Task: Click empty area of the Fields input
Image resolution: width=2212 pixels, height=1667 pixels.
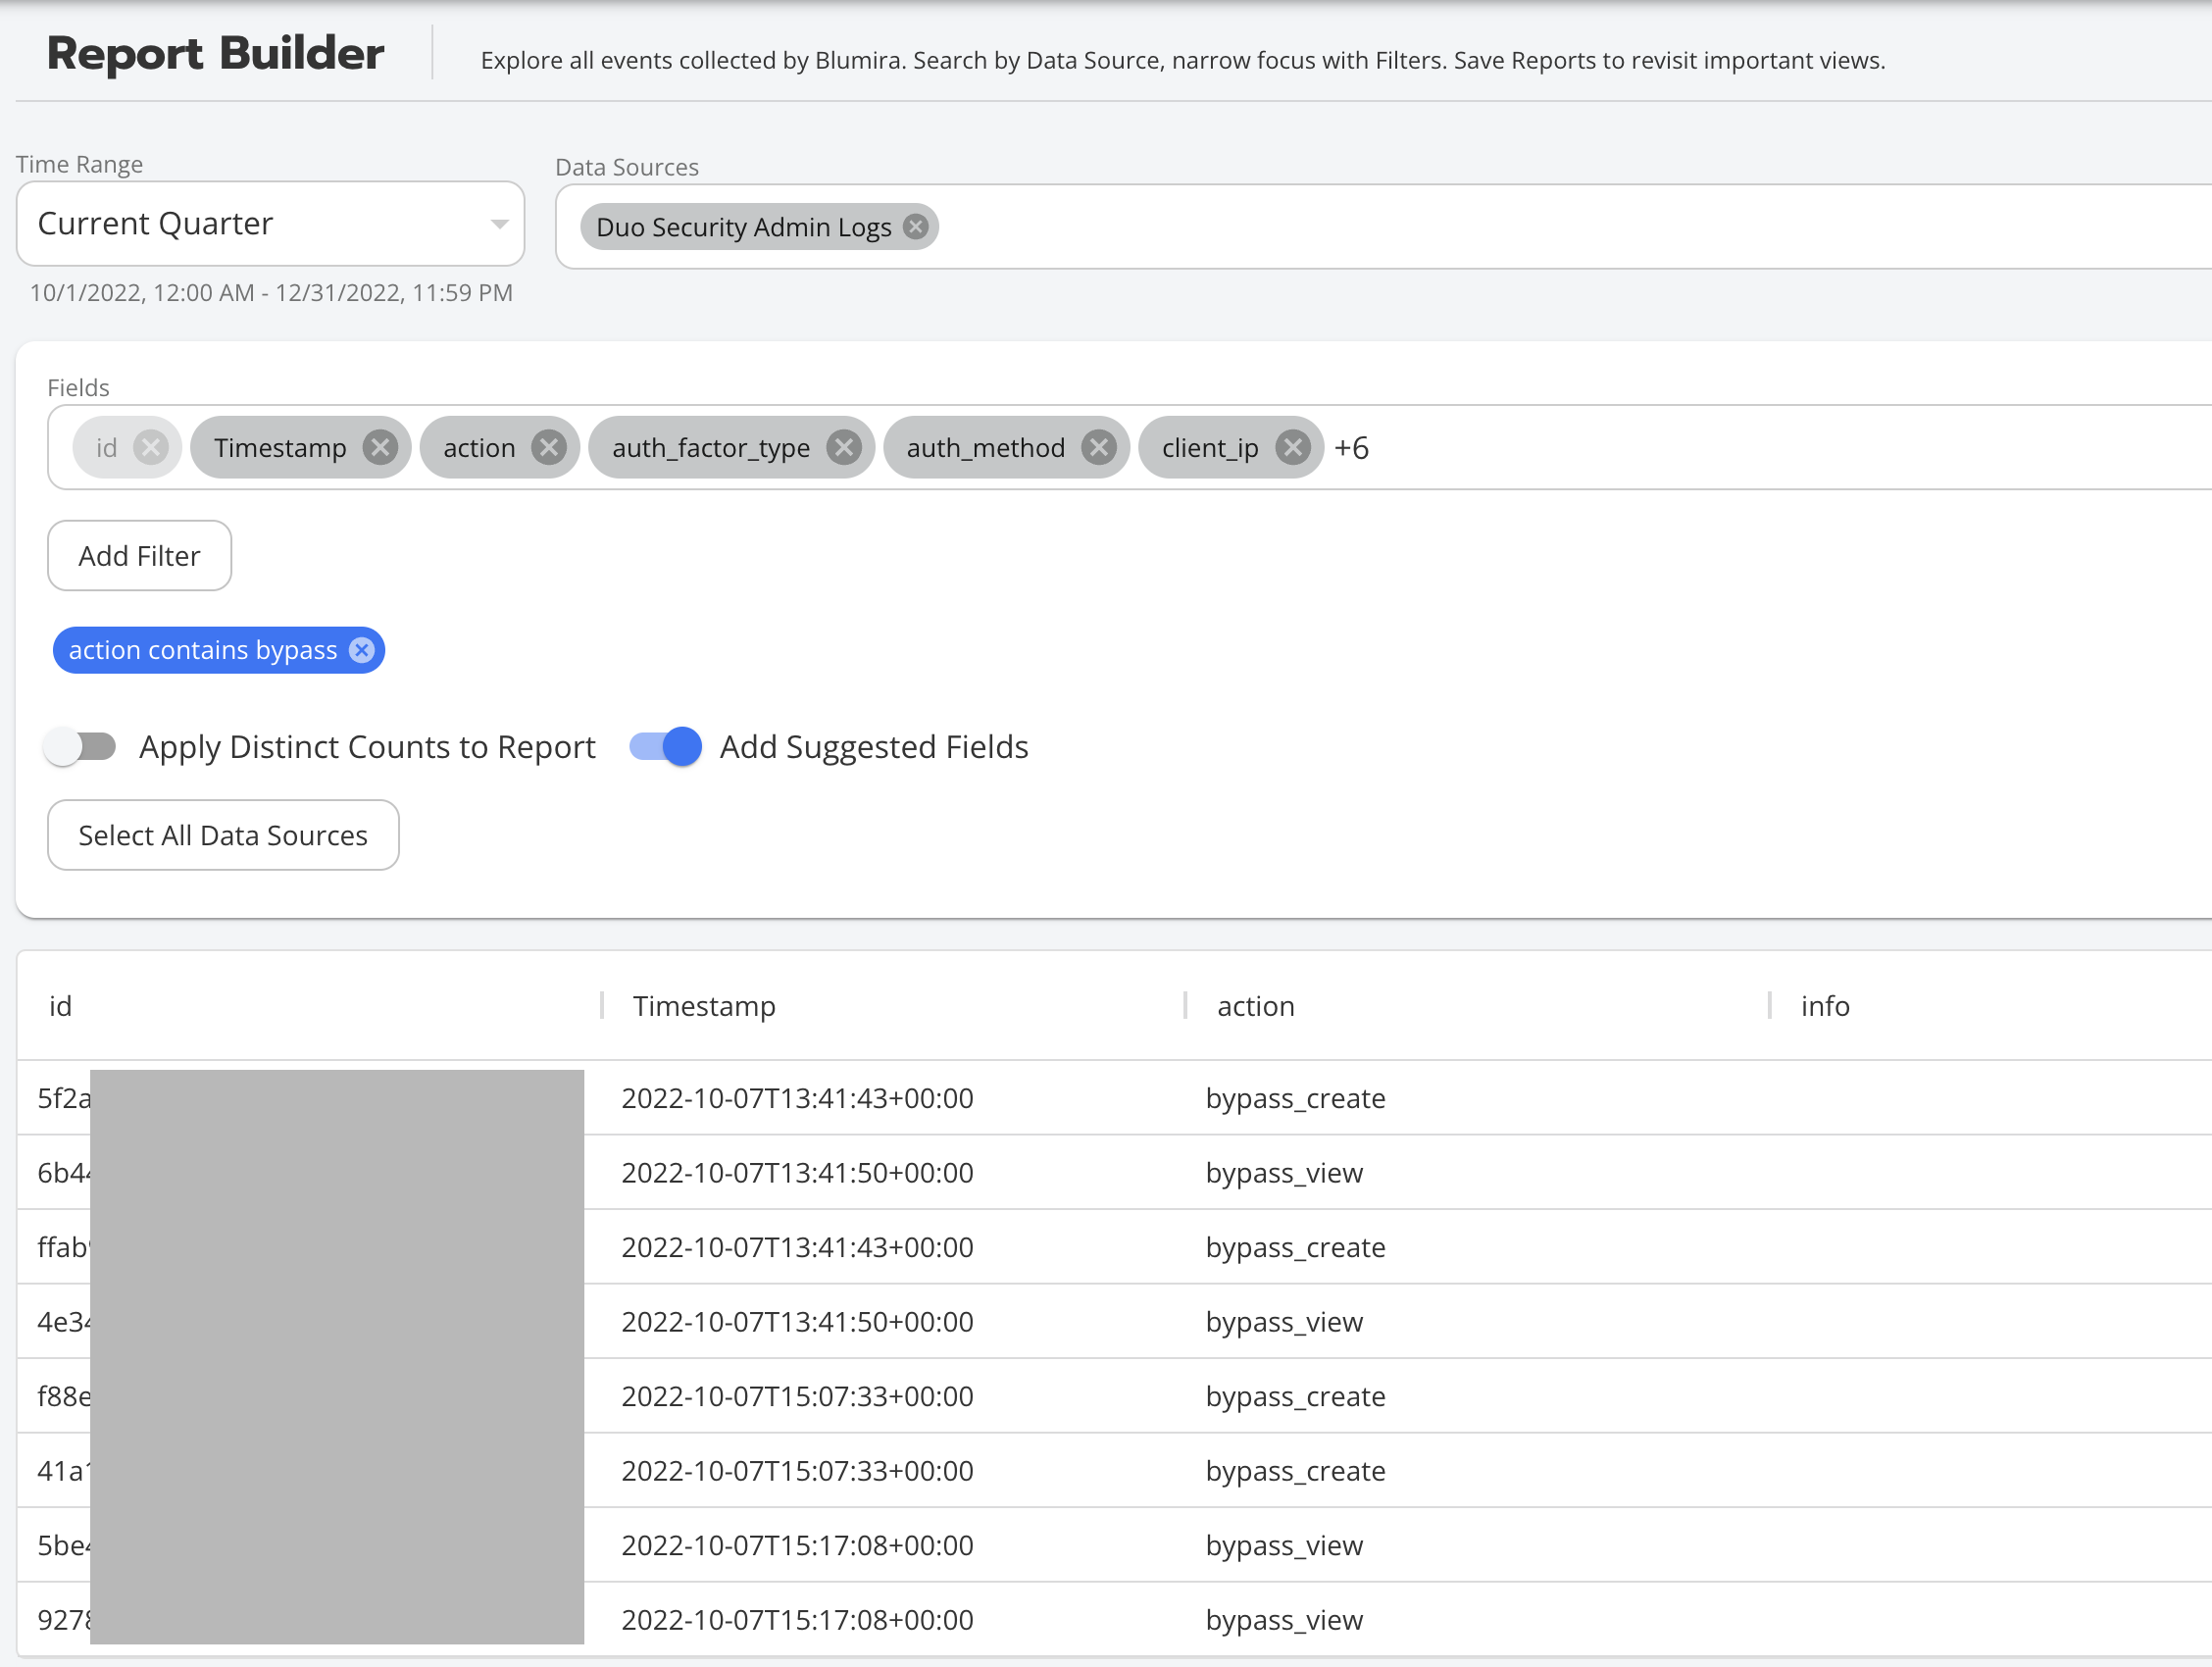Action: click(x=1750, y=448)
